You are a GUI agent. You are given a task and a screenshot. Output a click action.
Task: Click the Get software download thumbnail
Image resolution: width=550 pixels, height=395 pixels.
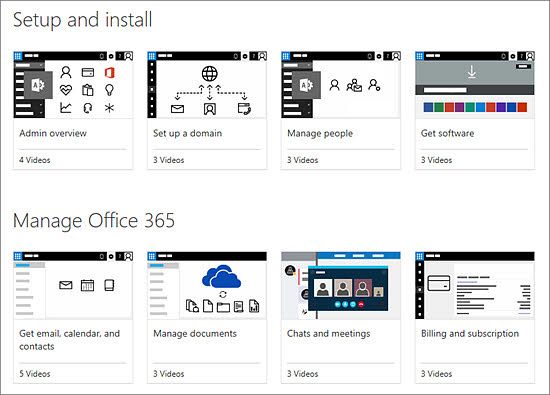point(475,85)
